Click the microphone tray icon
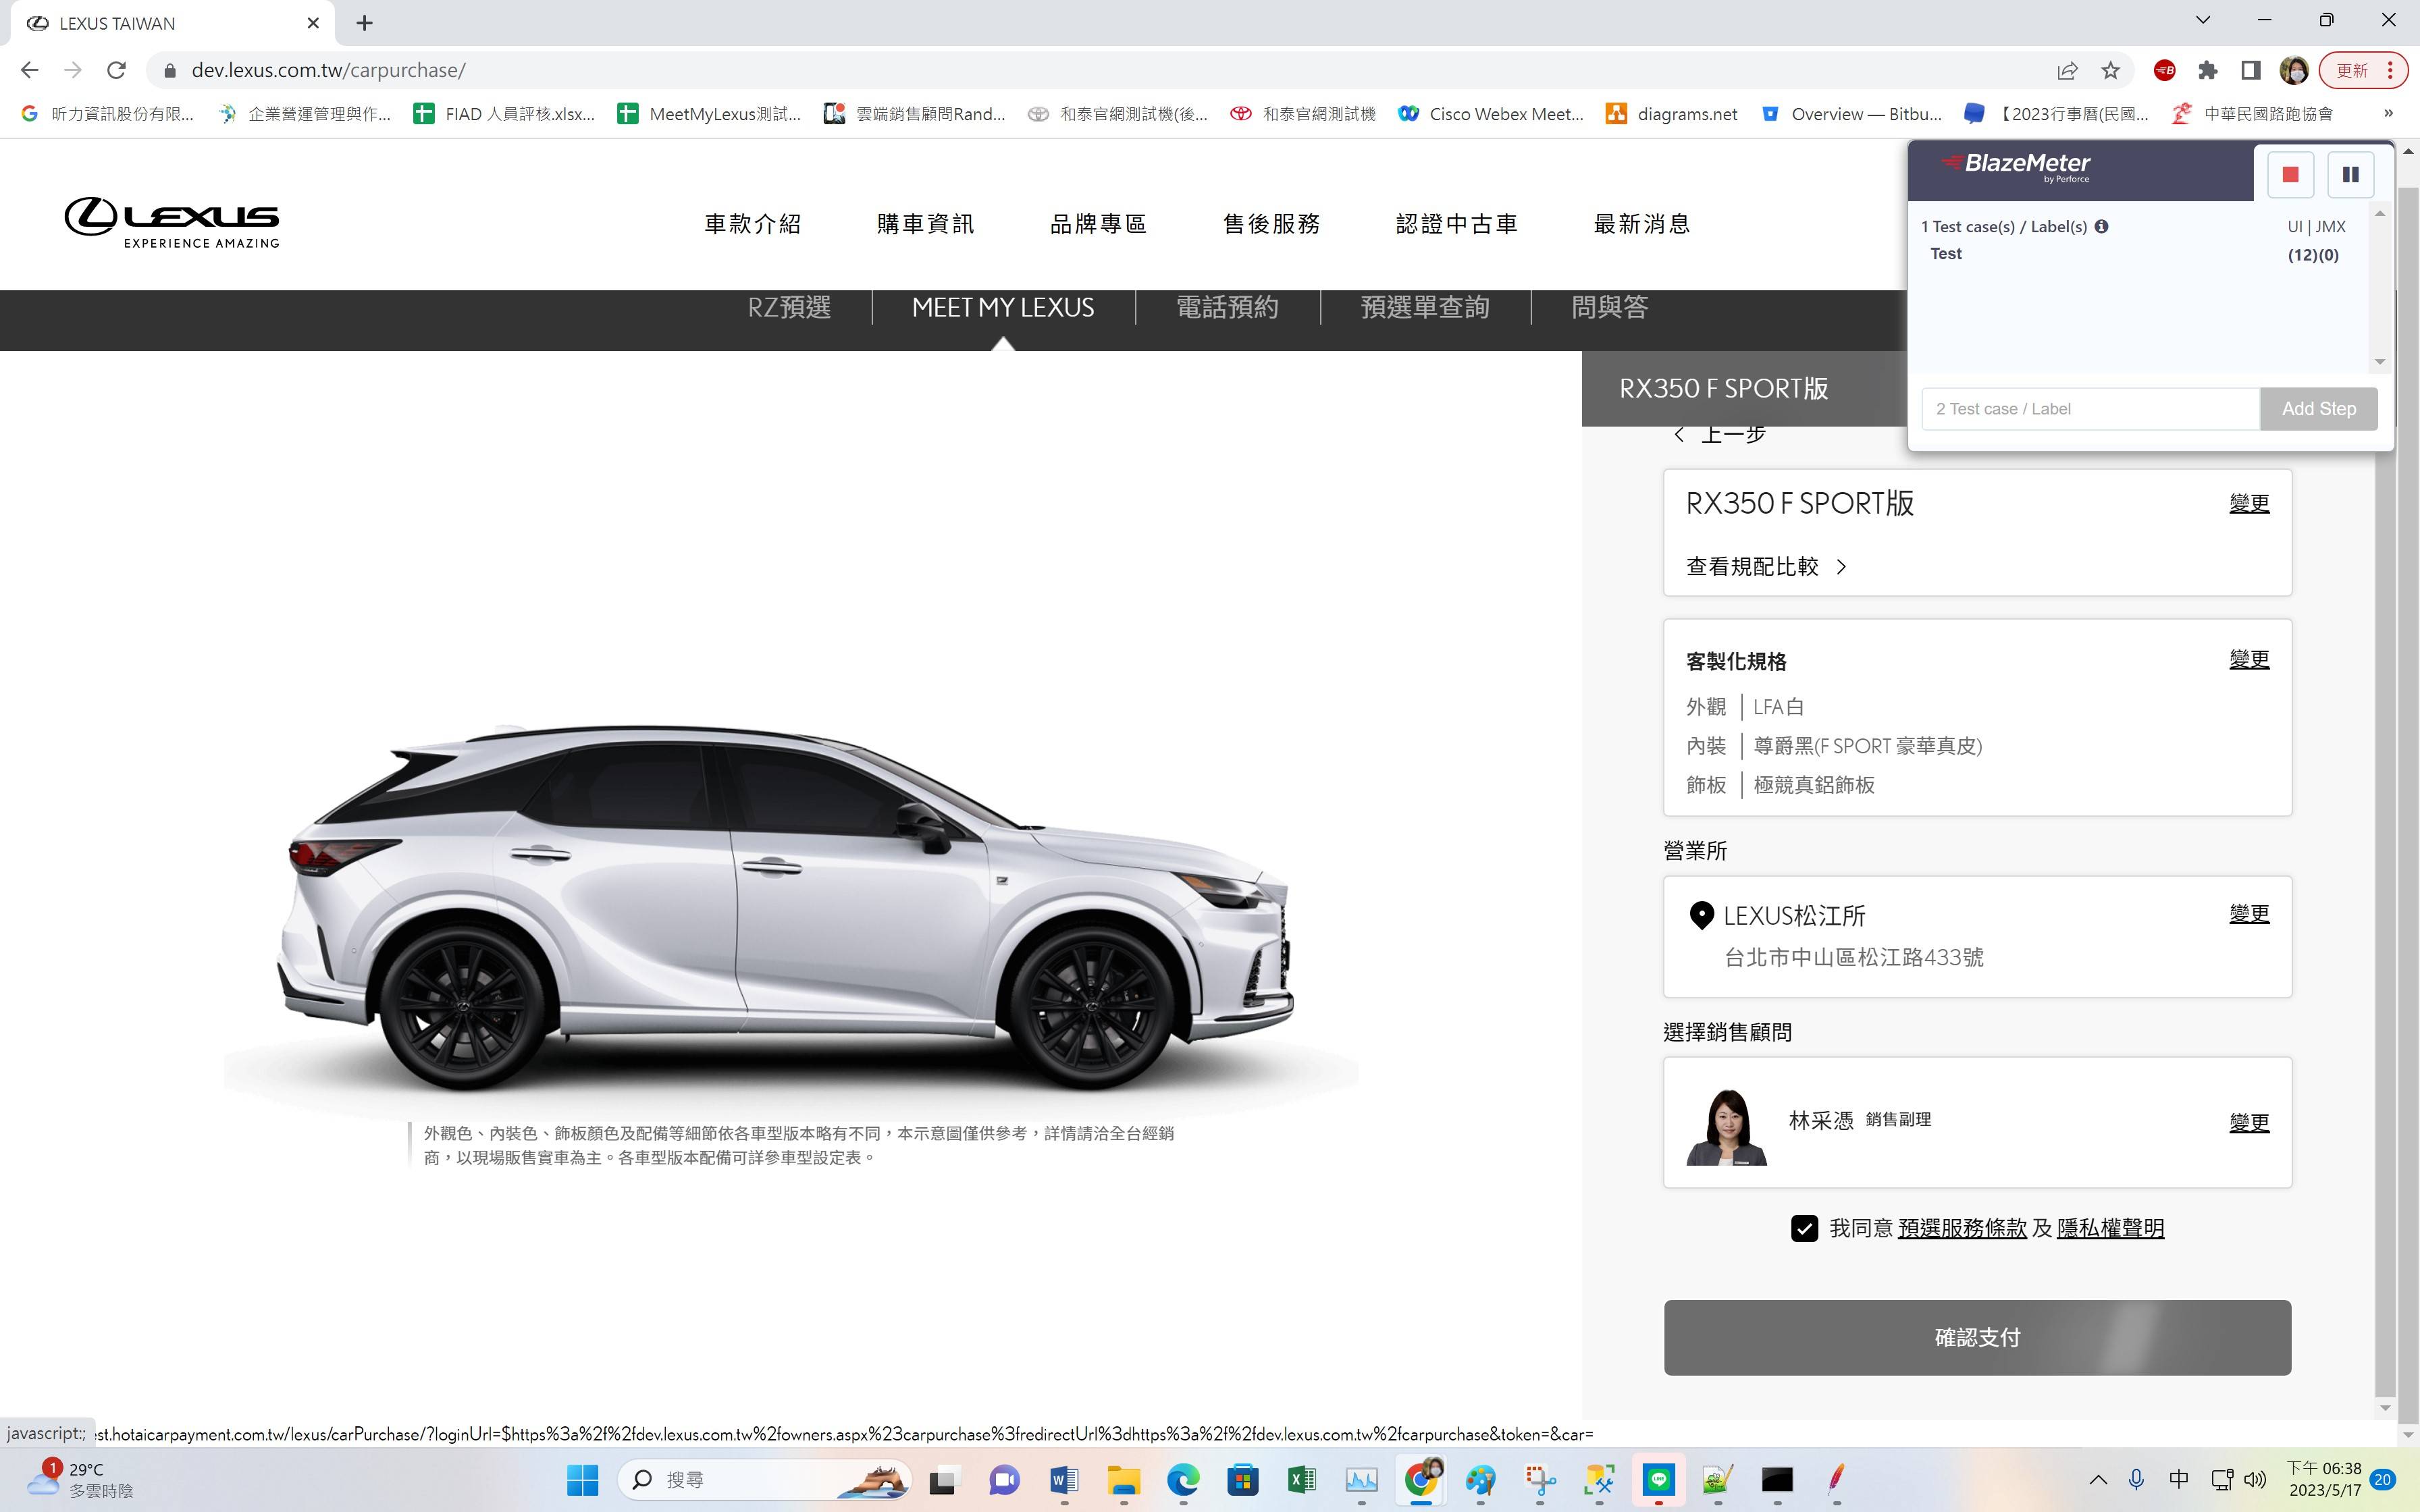Viewport: 2420px width, 1512px height. tap(2136, 1480)
